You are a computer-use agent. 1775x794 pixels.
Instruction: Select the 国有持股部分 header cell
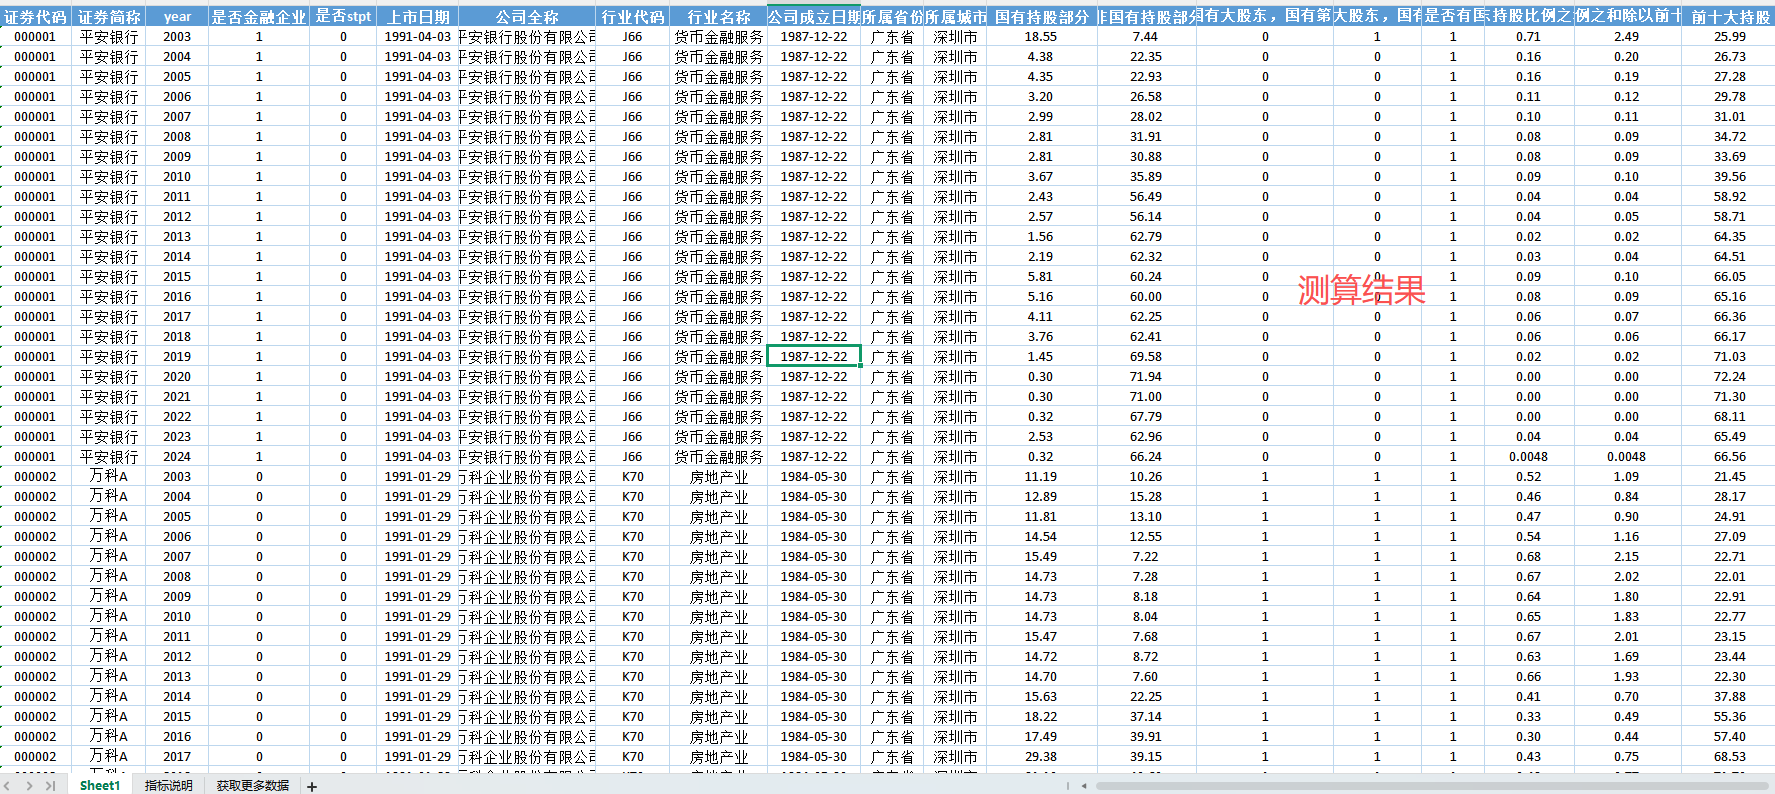coord(1041,17)
